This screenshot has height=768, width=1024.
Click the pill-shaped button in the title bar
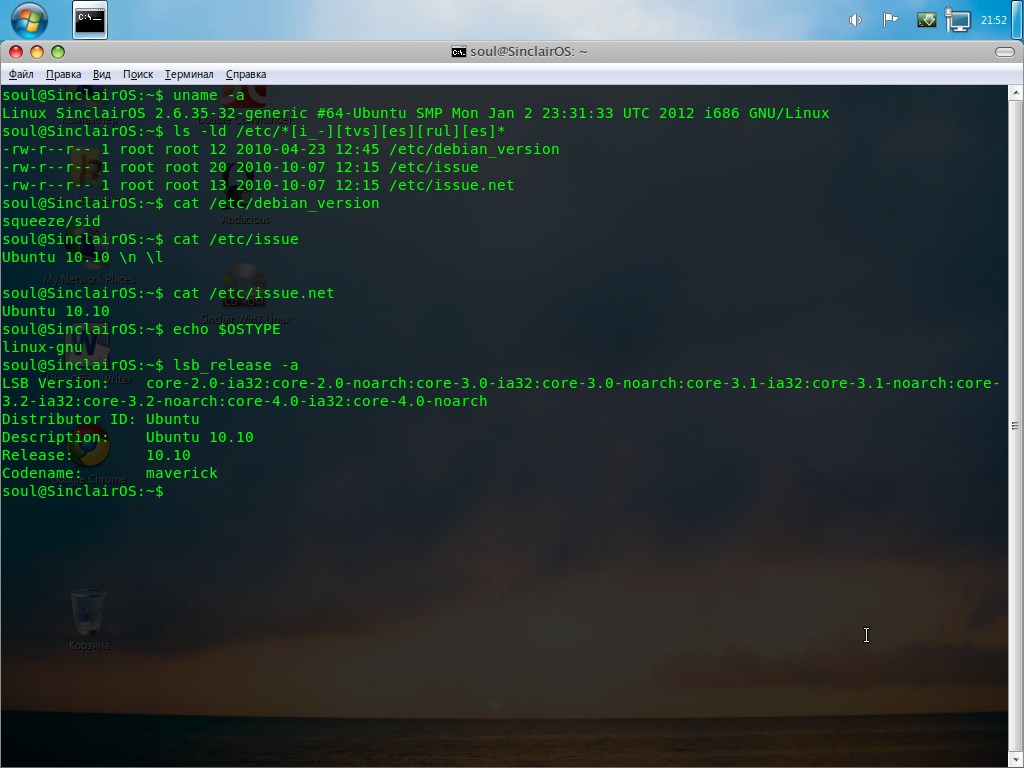click(1004, 52)
